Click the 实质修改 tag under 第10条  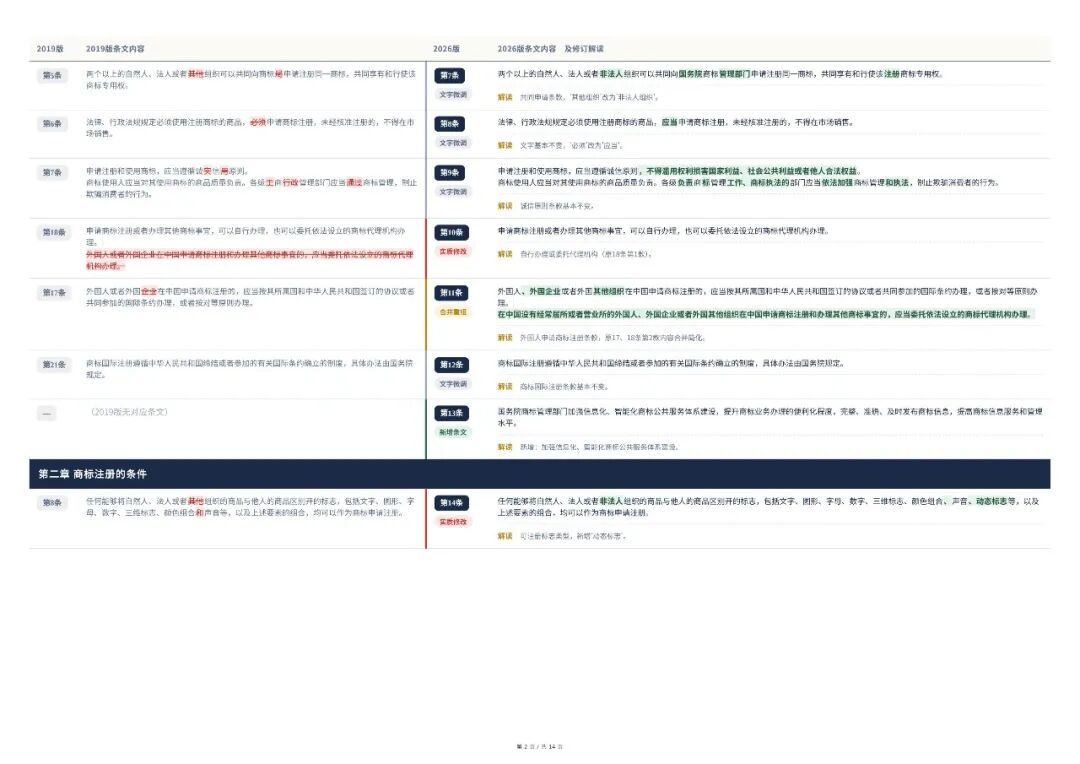click(x=453, y=251)
